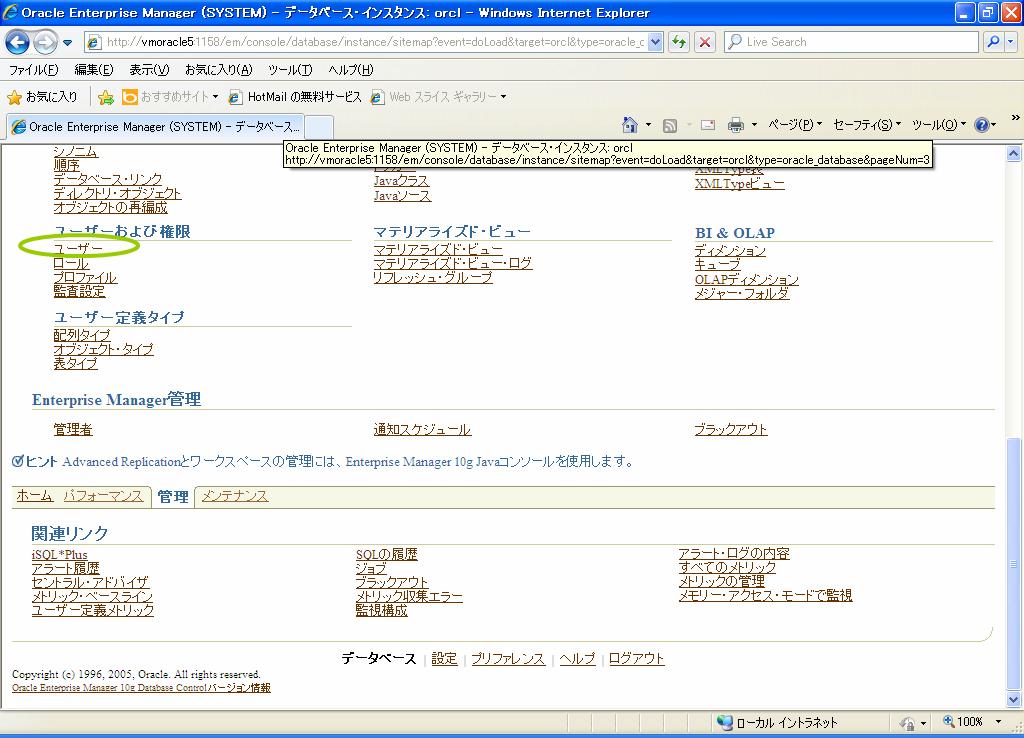Click the Home house icon in command bar
This screenshot has width=1024, height=738.
pos(630,125)
